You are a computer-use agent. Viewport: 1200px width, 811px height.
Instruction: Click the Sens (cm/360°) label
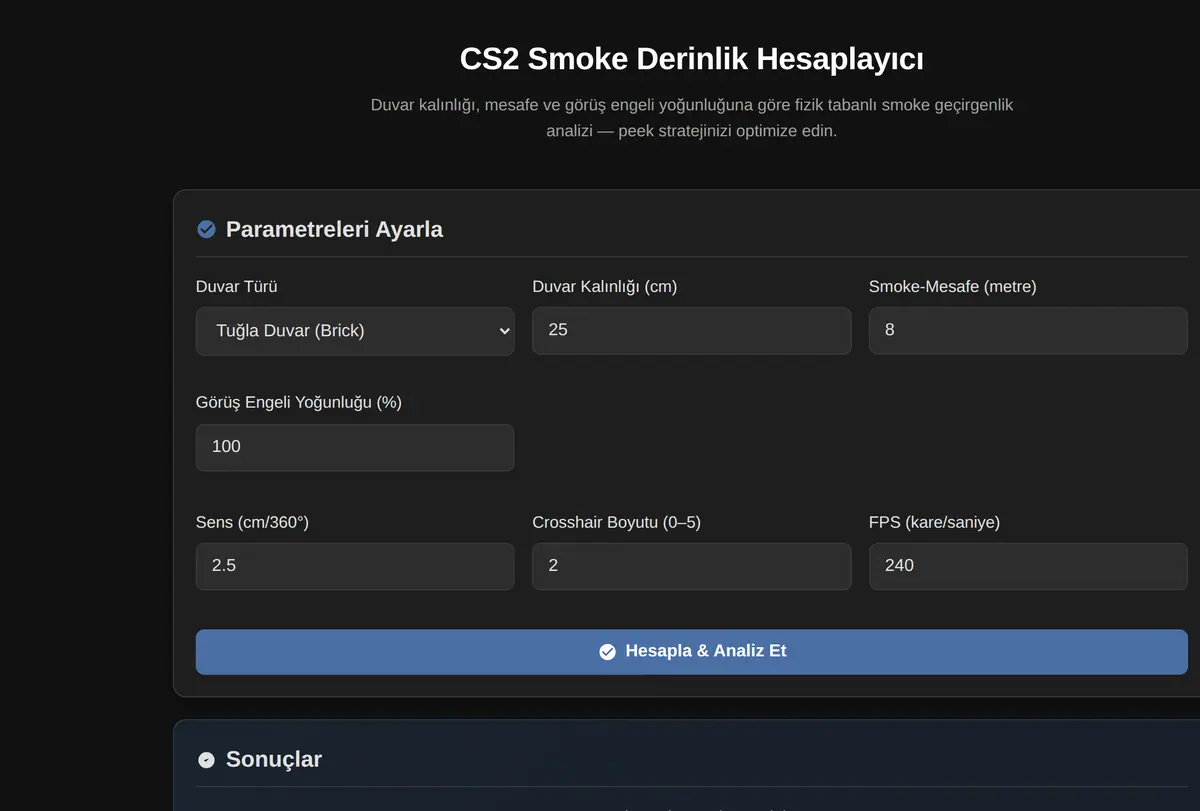pos(252,522)
